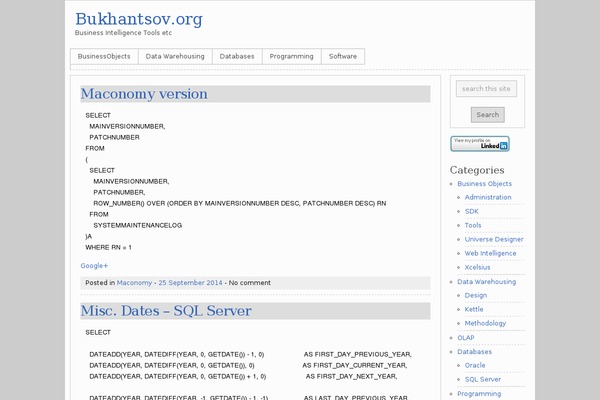600x400 pixels.
Task: Click the 'WHERE RN = 1' code line
Action: click(108, 248)
